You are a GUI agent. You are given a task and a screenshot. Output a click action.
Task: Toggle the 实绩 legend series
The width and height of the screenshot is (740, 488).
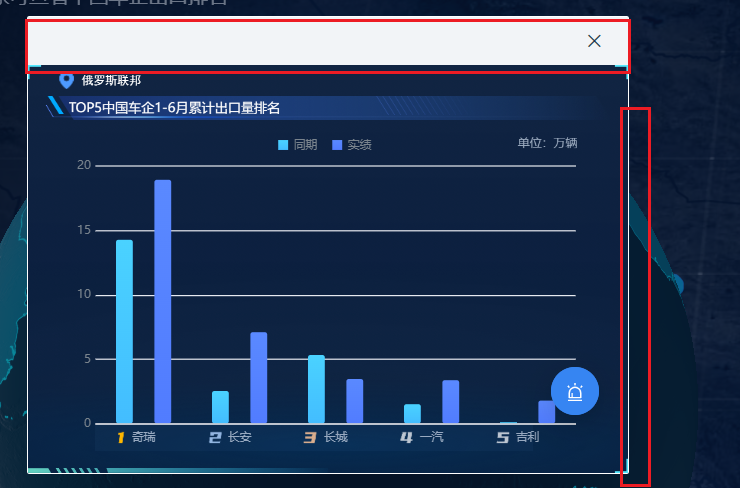click(352, 144)
